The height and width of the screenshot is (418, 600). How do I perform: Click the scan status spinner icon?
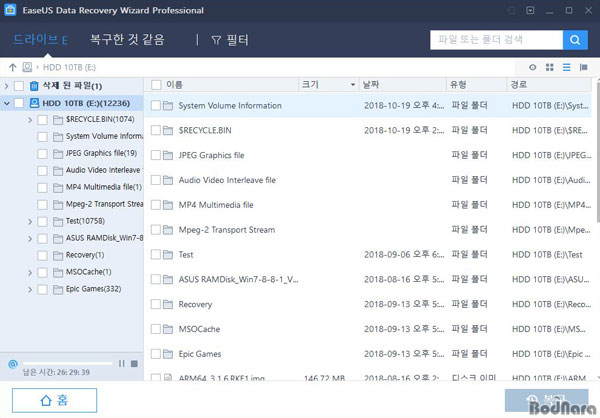(x=13, y=364)
